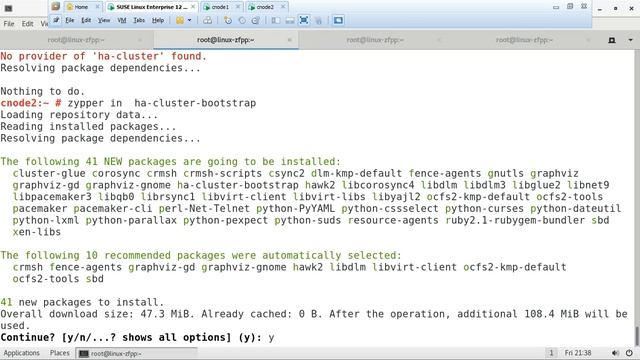The height and width of the screenshot is (360, 640).
Task: Click the revert to snapshot icon
Action: 242,20
